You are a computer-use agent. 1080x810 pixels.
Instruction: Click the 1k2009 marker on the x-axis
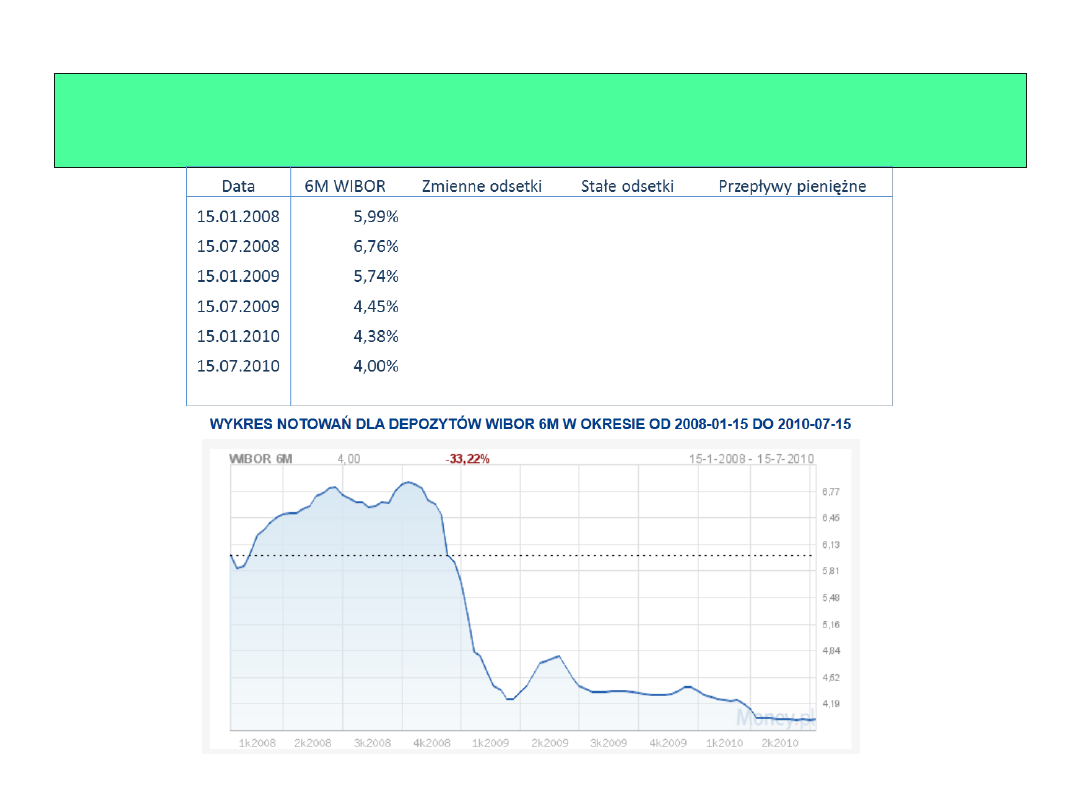tap(491, 743)
